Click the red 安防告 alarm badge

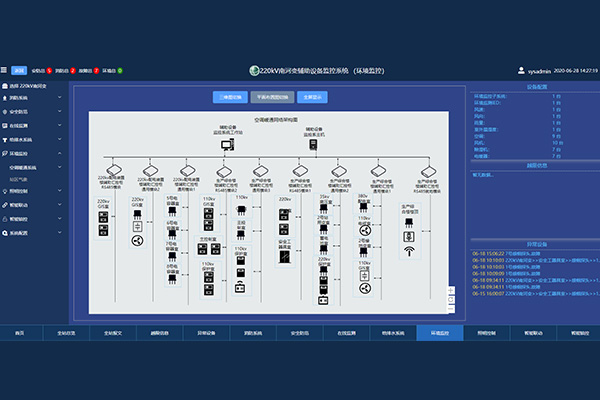(x=49, y=71)
